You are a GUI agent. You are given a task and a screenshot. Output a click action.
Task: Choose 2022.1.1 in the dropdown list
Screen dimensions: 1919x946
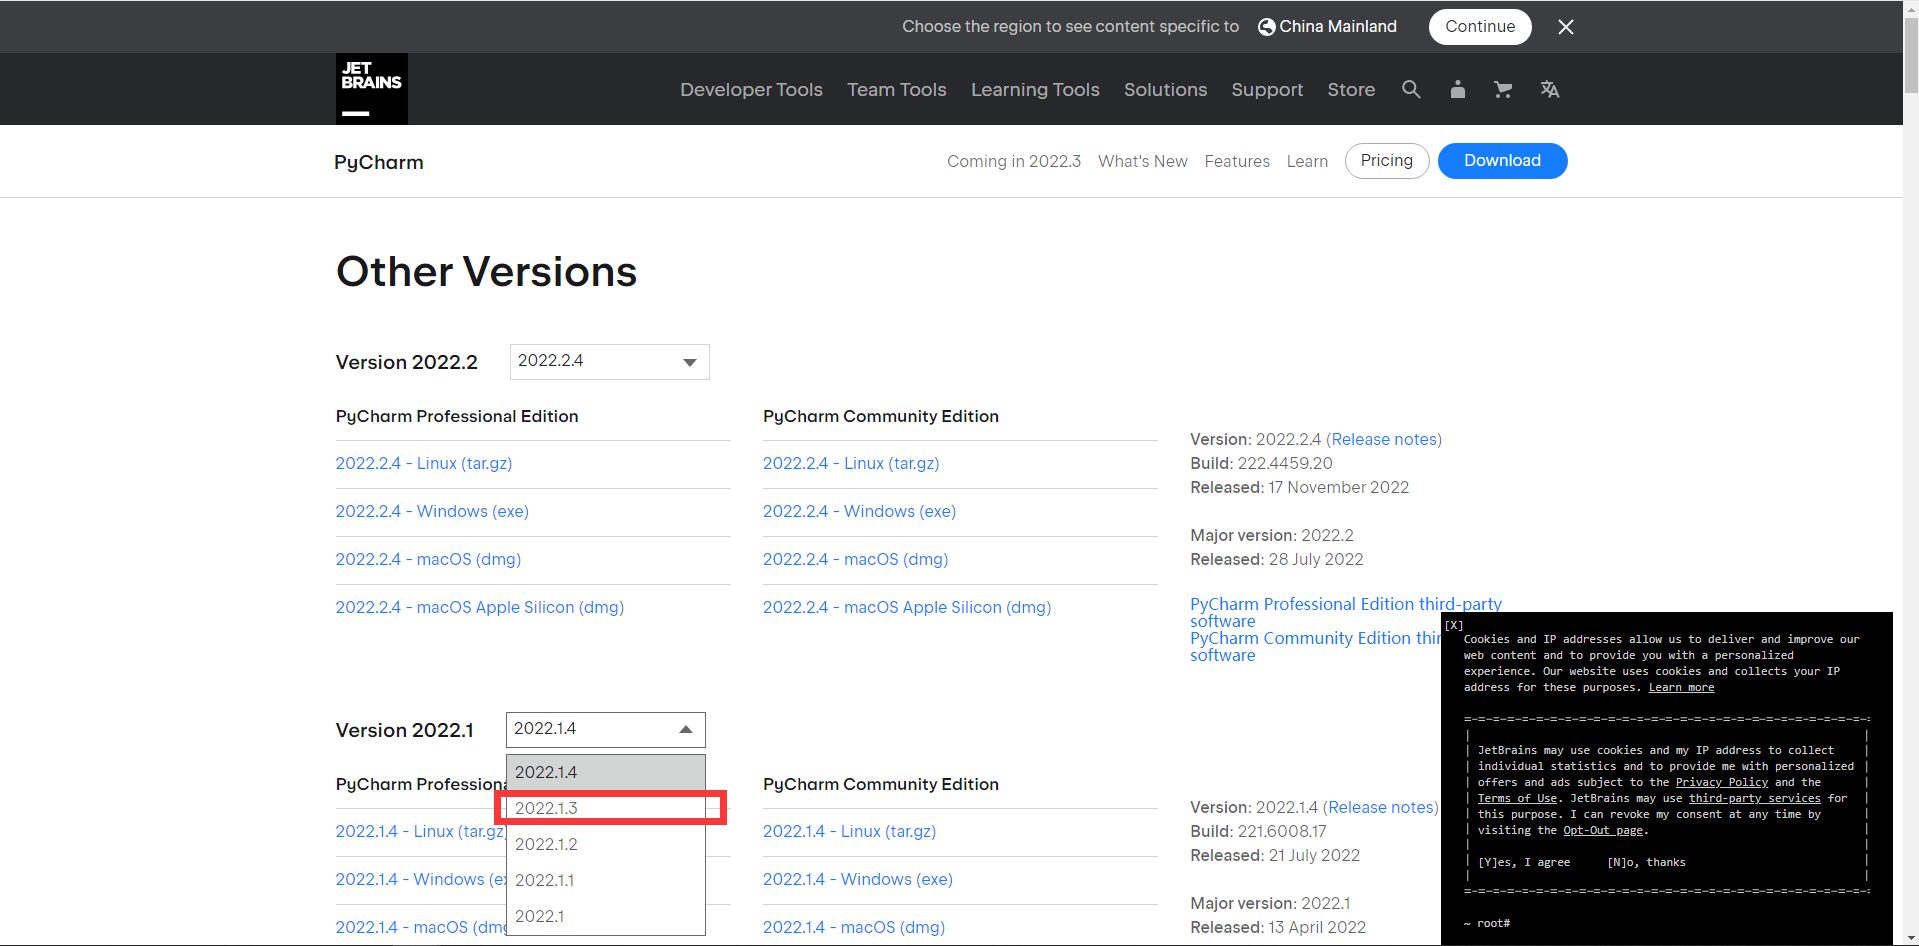pos(606,880)
